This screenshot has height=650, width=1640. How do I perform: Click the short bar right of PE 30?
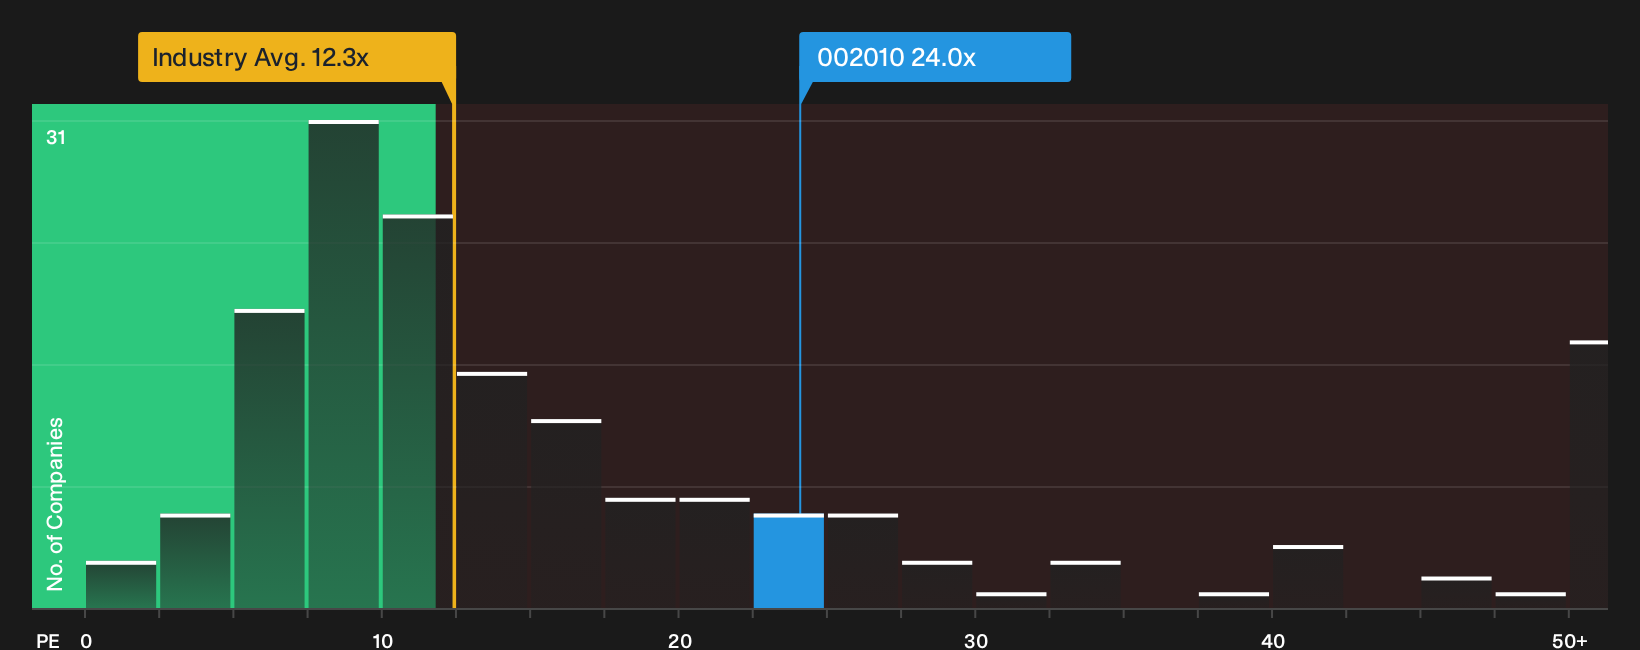pos(1011,600)
